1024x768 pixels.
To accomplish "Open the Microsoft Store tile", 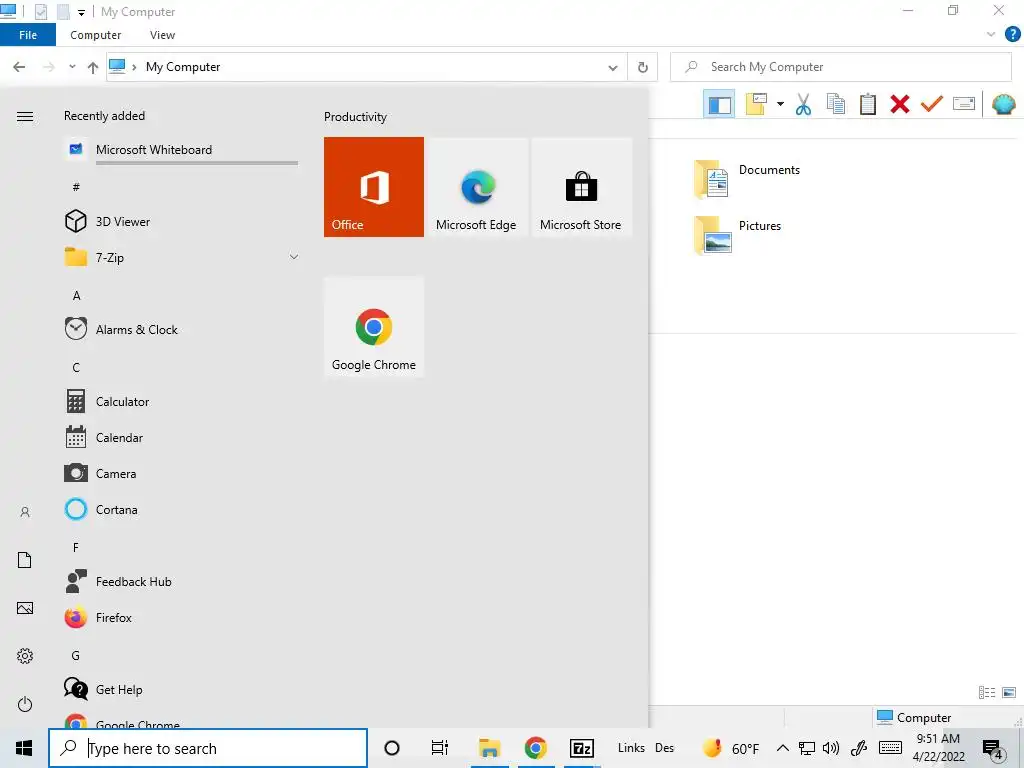I will click(x=581, y=187).
